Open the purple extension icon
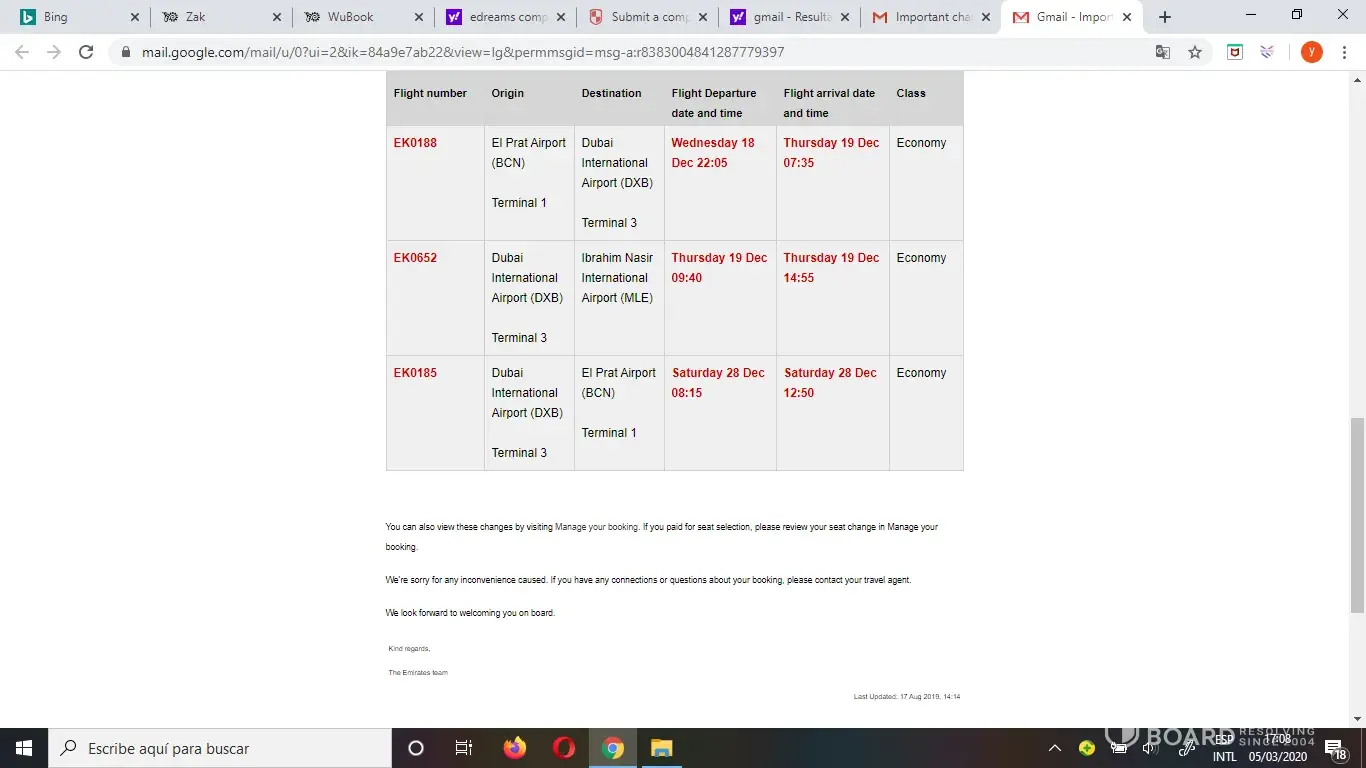Viewport: 1366px width, 768px height. point(1267,52)
